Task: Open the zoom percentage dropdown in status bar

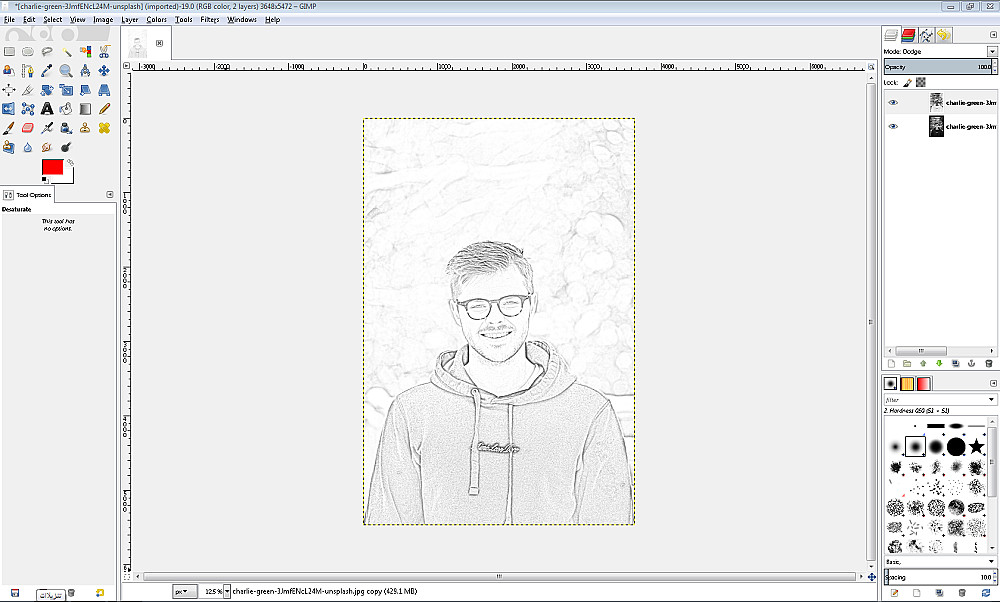Action: pos(227,591)
